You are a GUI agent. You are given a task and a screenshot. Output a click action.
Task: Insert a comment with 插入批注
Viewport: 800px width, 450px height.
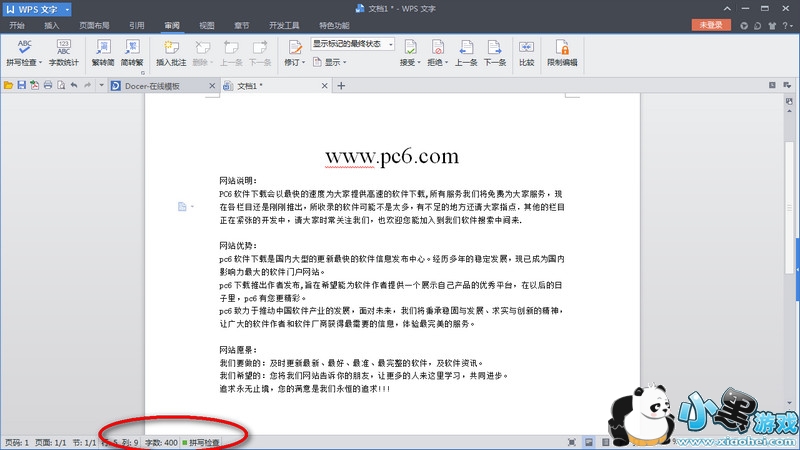[x=171, y=53]
